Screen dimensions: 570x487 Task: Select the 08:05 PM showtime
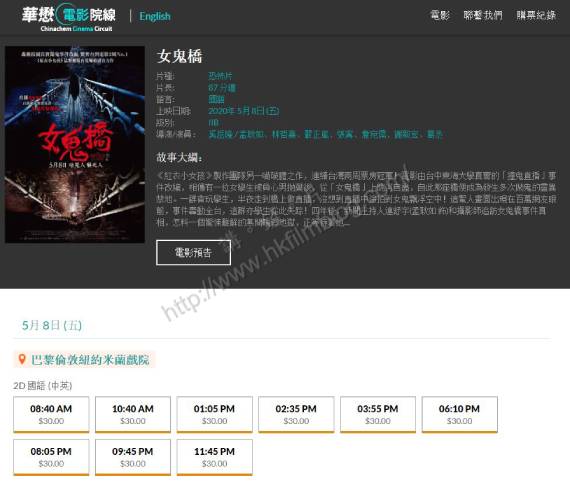51,457
